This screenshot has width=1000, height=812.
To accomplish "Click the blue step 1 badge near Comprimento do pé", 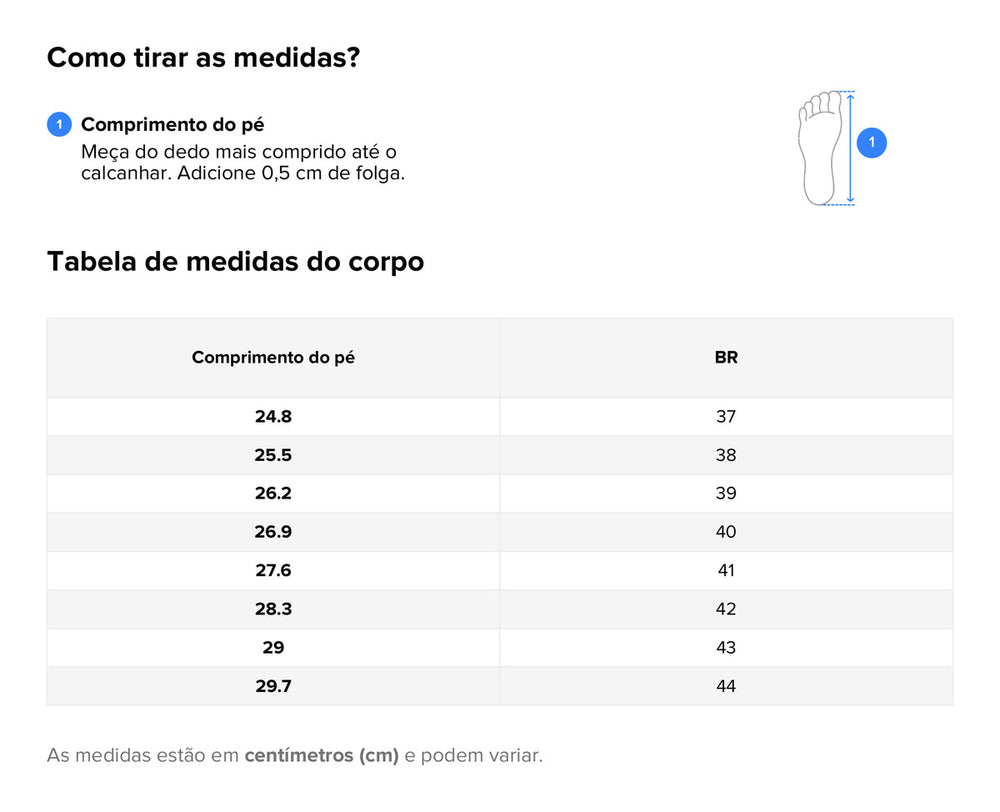I will 59,125.
